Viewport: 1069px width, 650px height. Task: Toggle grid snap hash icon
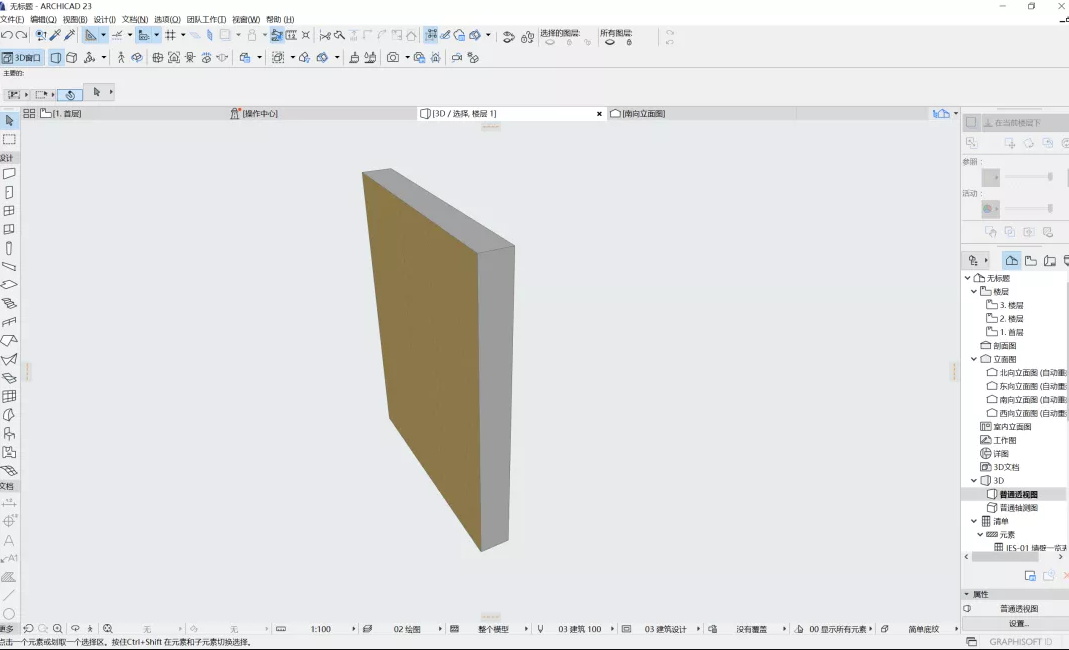(170, 35)
